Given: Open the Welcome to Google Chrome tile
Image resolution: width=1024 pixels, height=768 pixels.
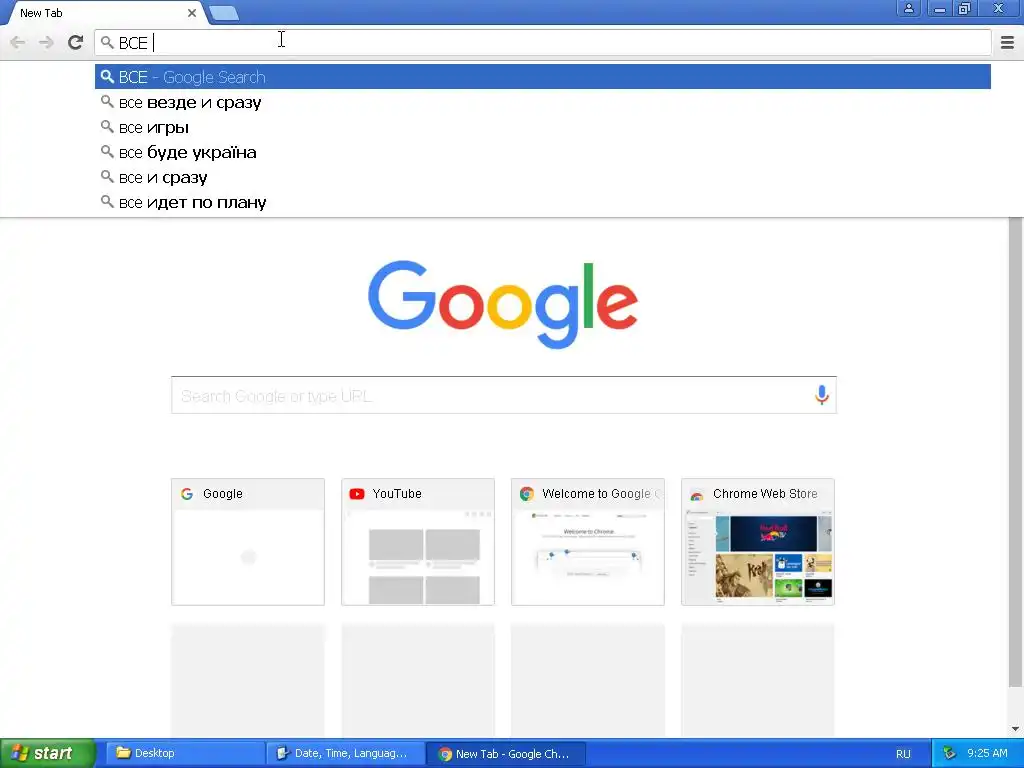Looking at the screenshot, I should coord(588,542).
